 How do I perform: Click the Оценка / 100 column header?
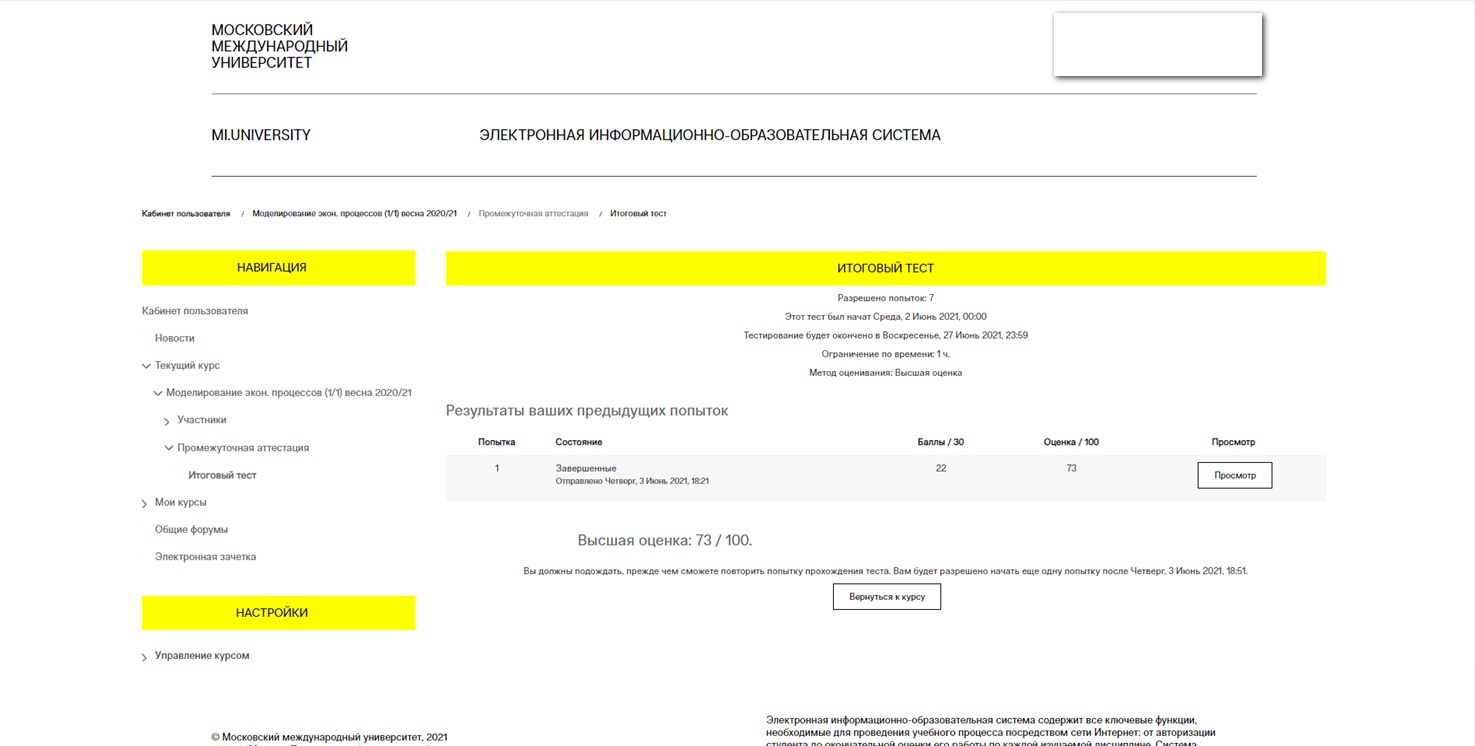point(1071,442)
